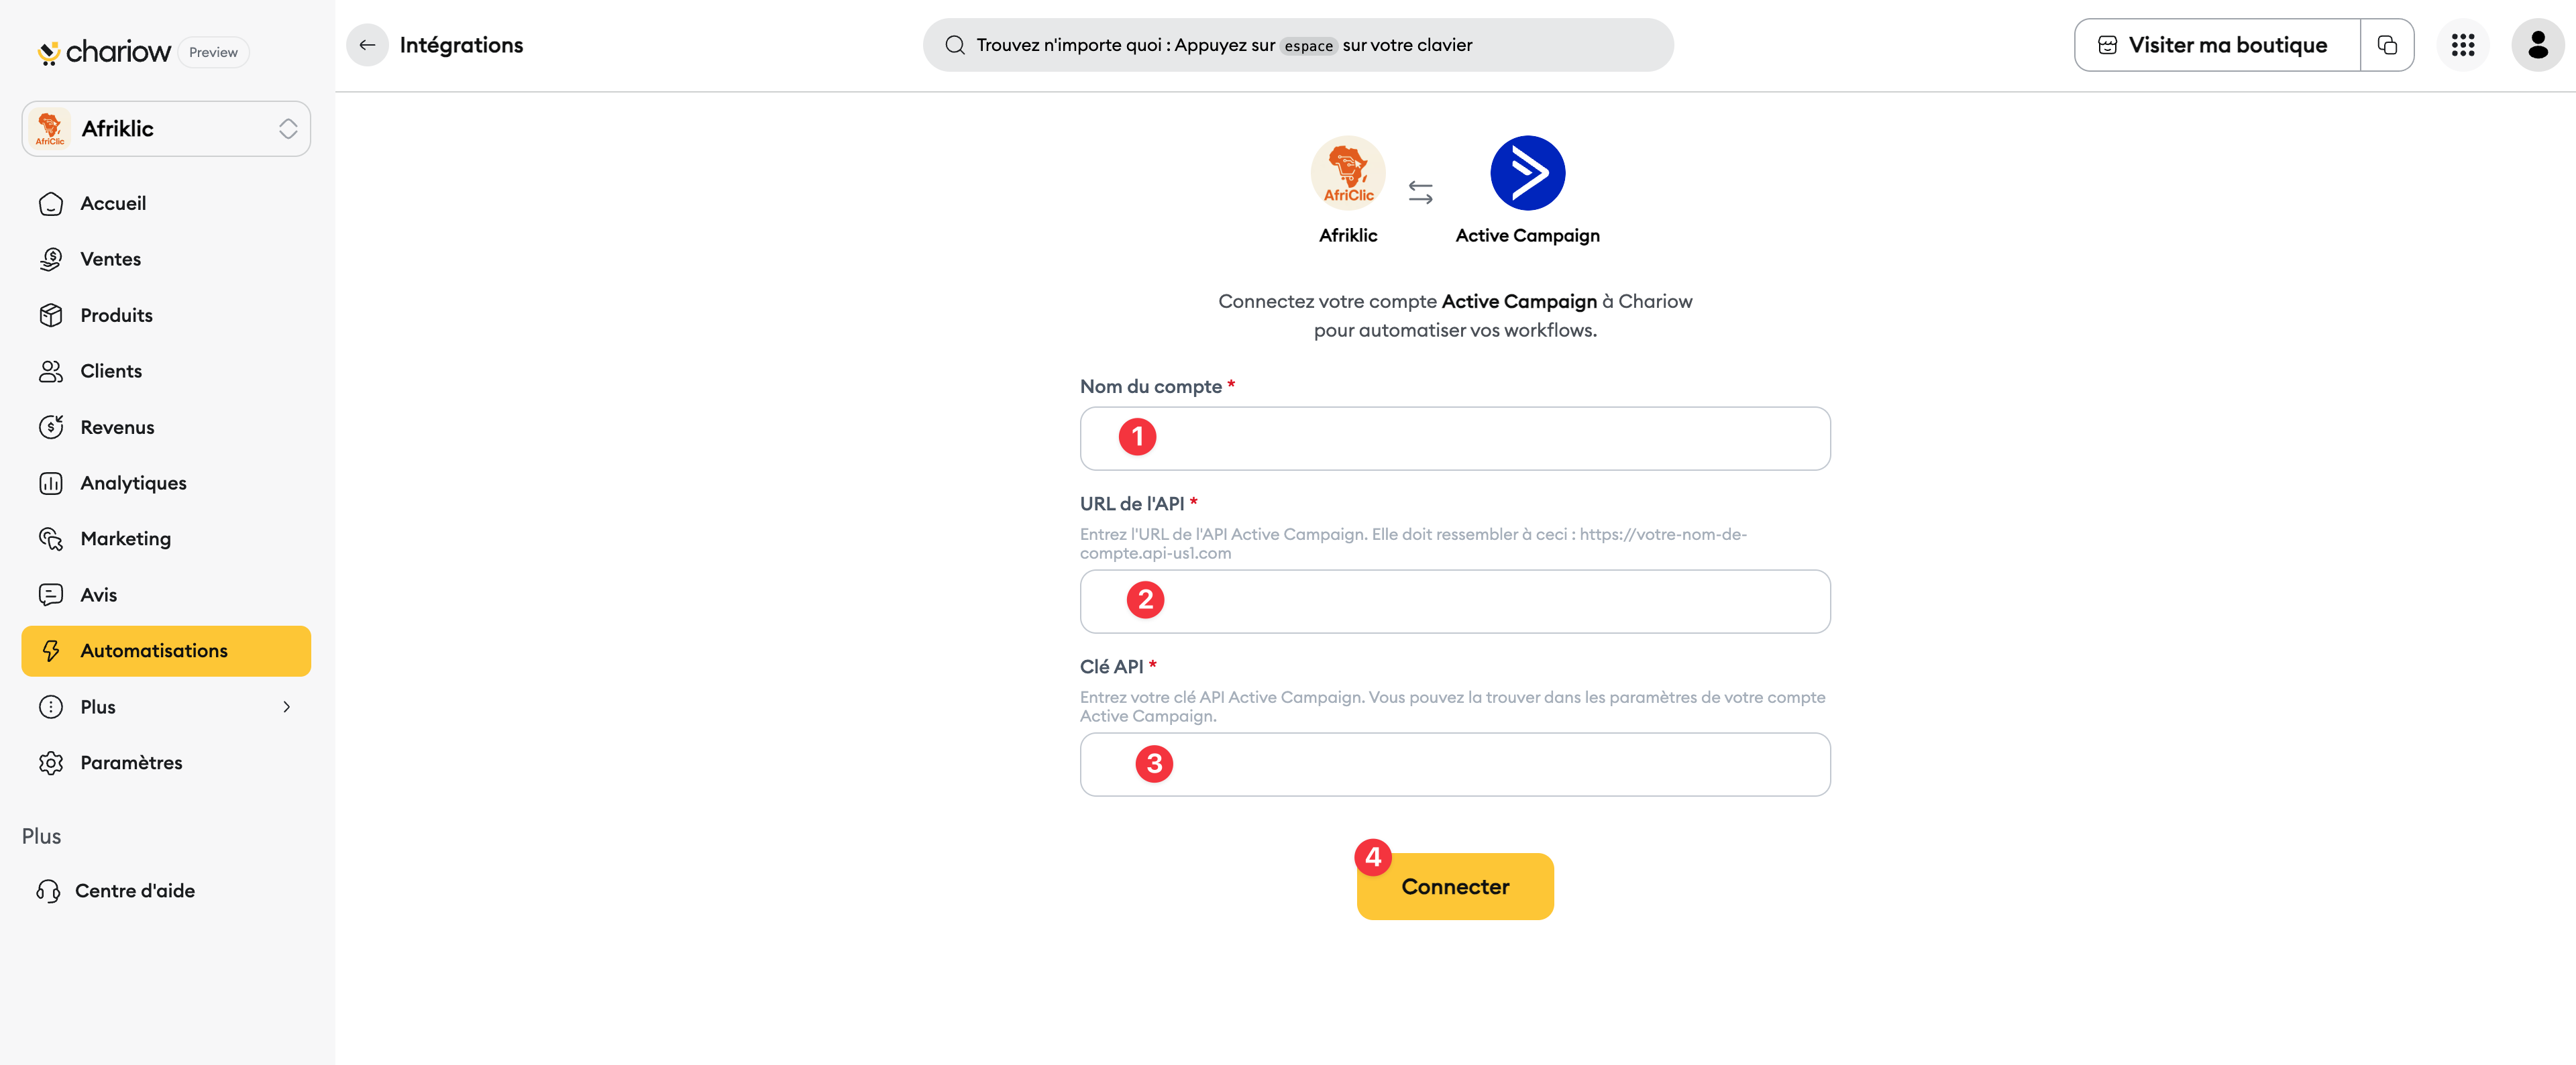Open Clients in the sidebar
The image size is (2576, 1065).
point(166,371)
